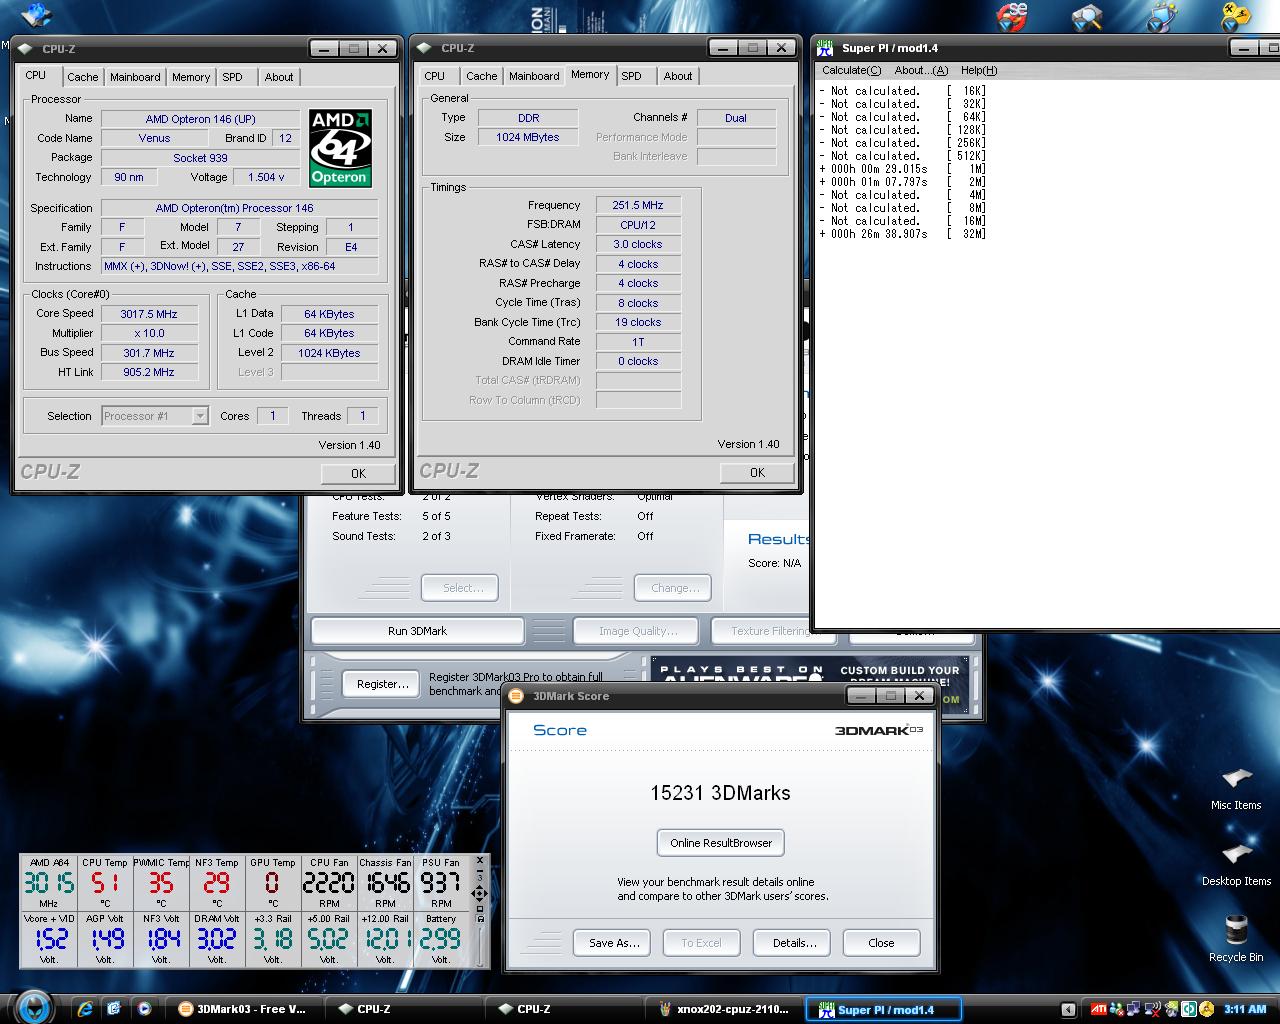Screen dimensions: 1280x1024
Task: Open About tab in left CPU-Z window
Action: (279, 77)
